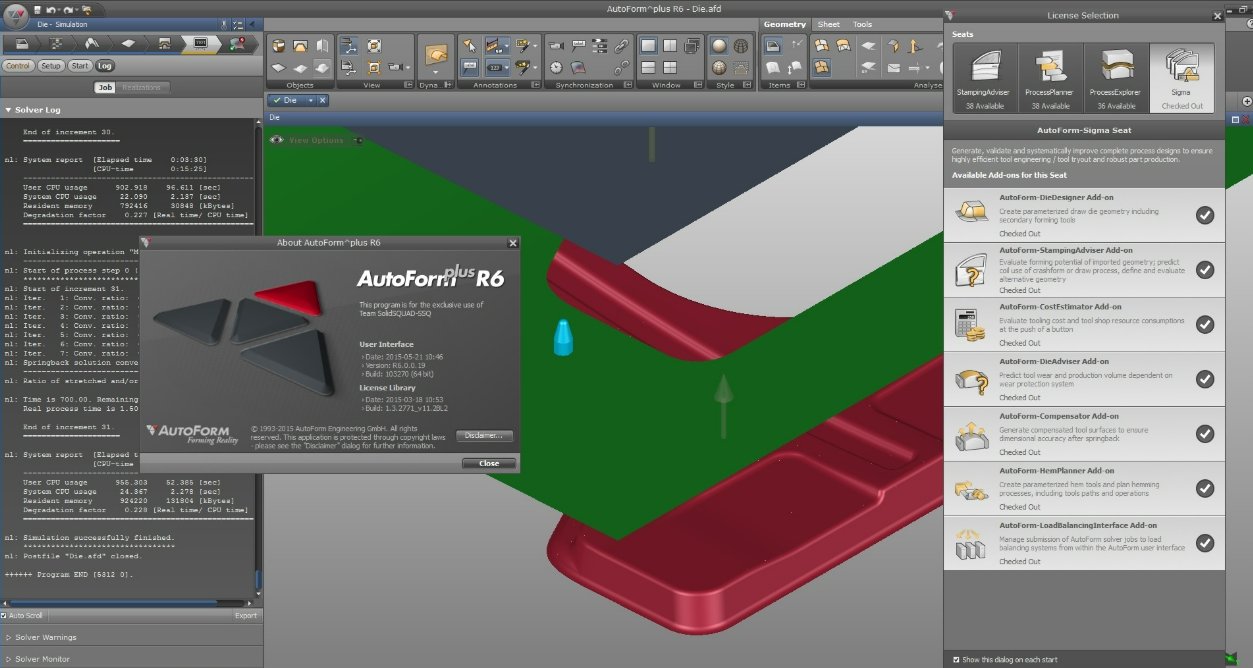The image size is (1253, 668).
Task: Toggle AutoForm-Compensator Add-on checkmark
Action: [1205, 433]
